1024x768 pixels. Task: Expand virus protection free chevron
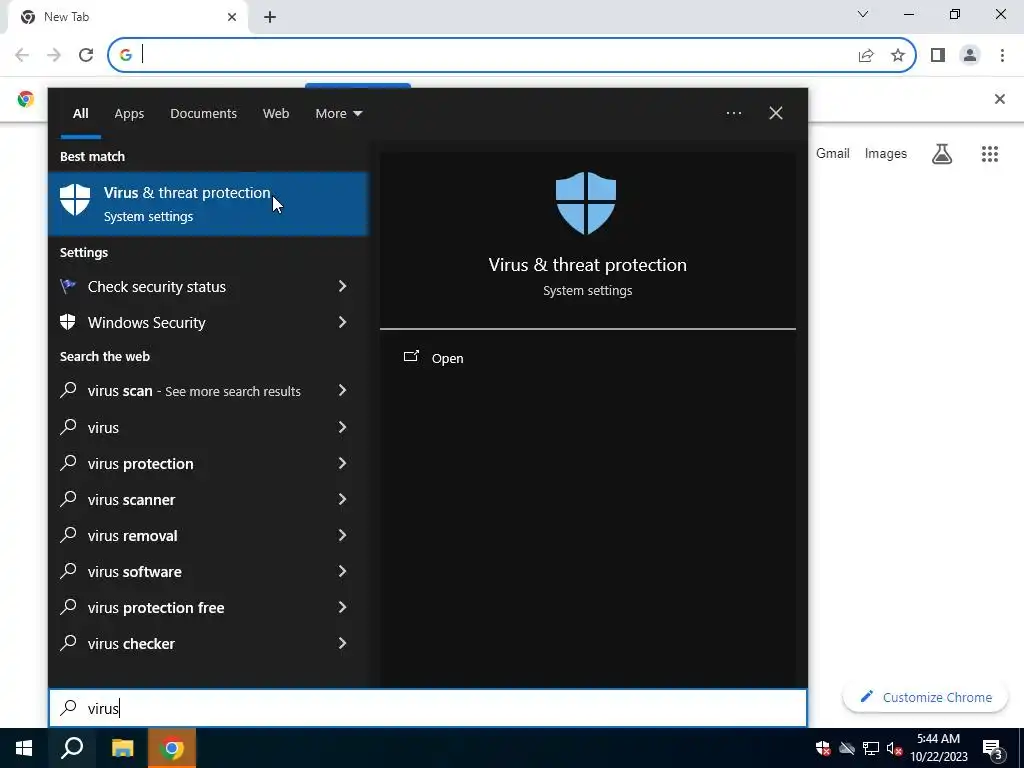point(342,607)
